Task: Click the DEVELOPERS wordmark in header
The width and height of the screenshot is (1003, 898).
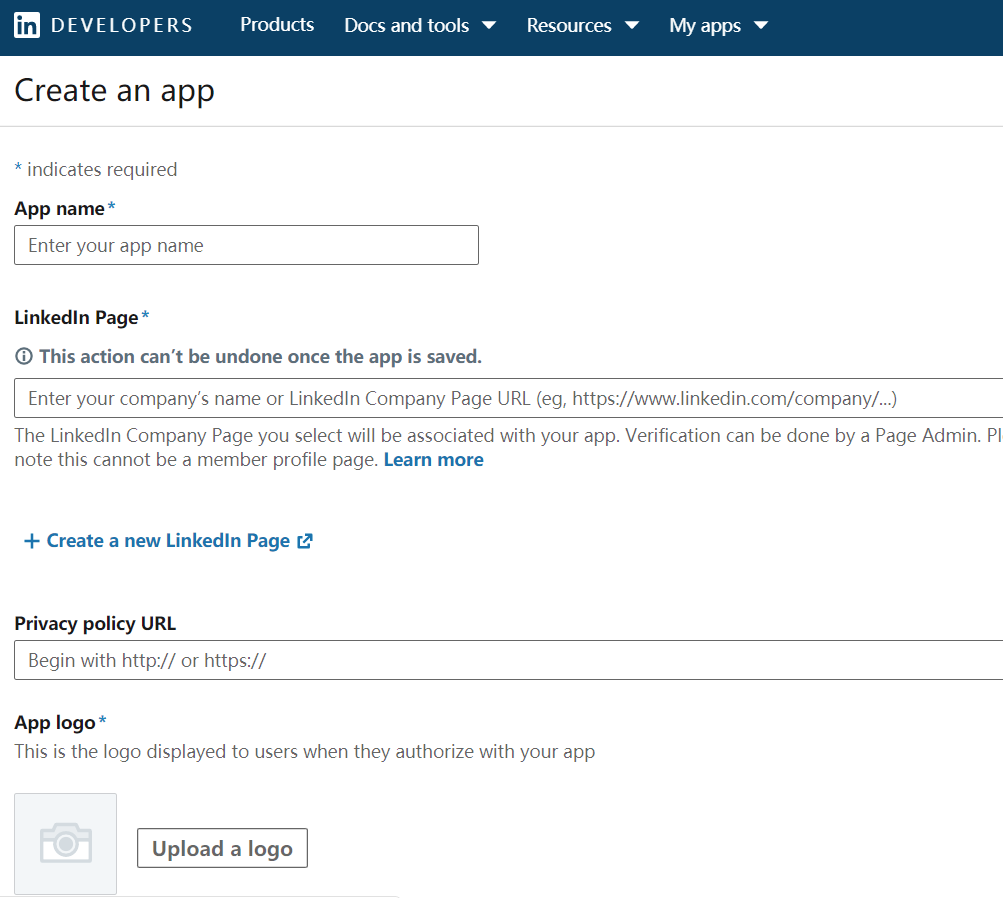Action: (121, 26)
